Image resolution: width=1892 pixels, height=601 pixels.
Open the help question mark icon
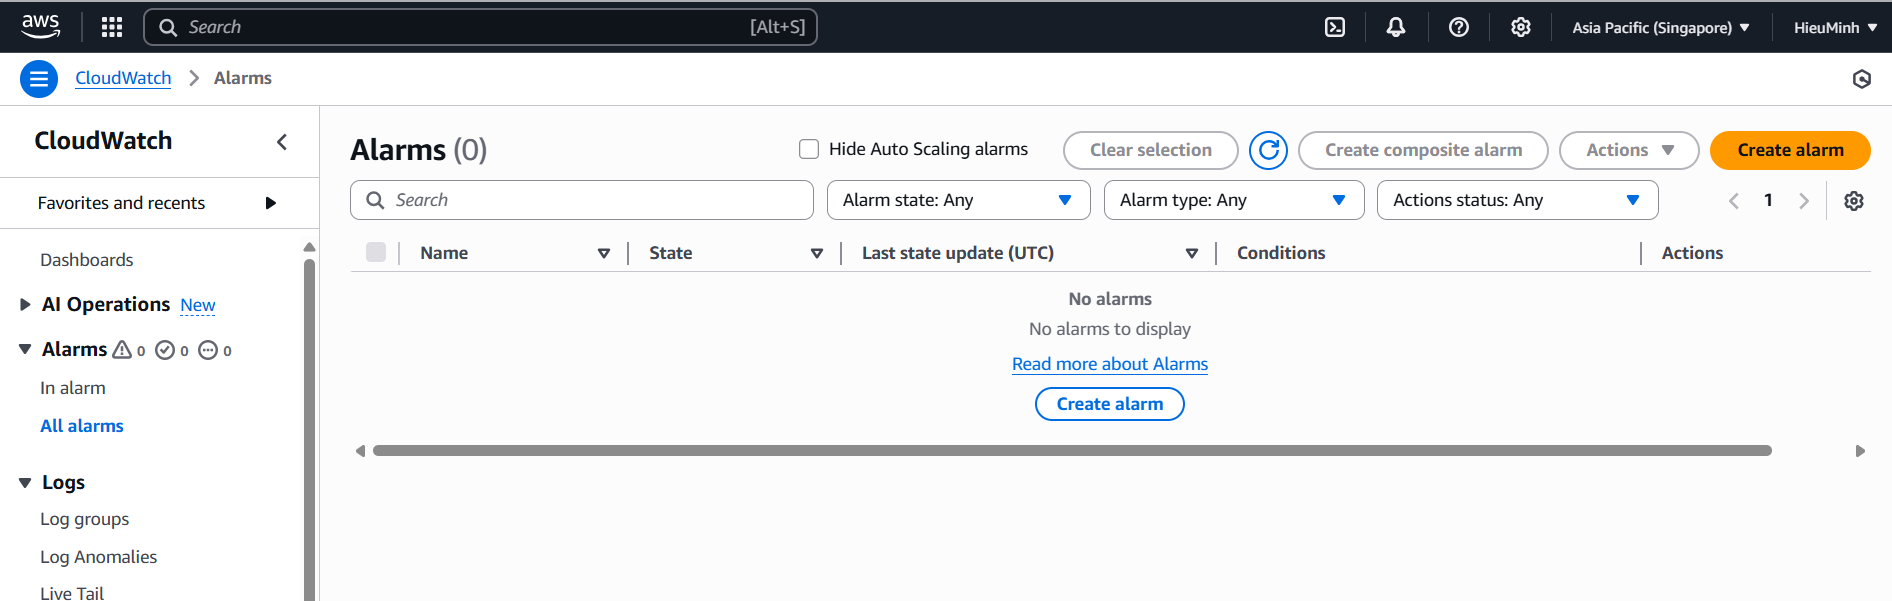(1459, 27)
